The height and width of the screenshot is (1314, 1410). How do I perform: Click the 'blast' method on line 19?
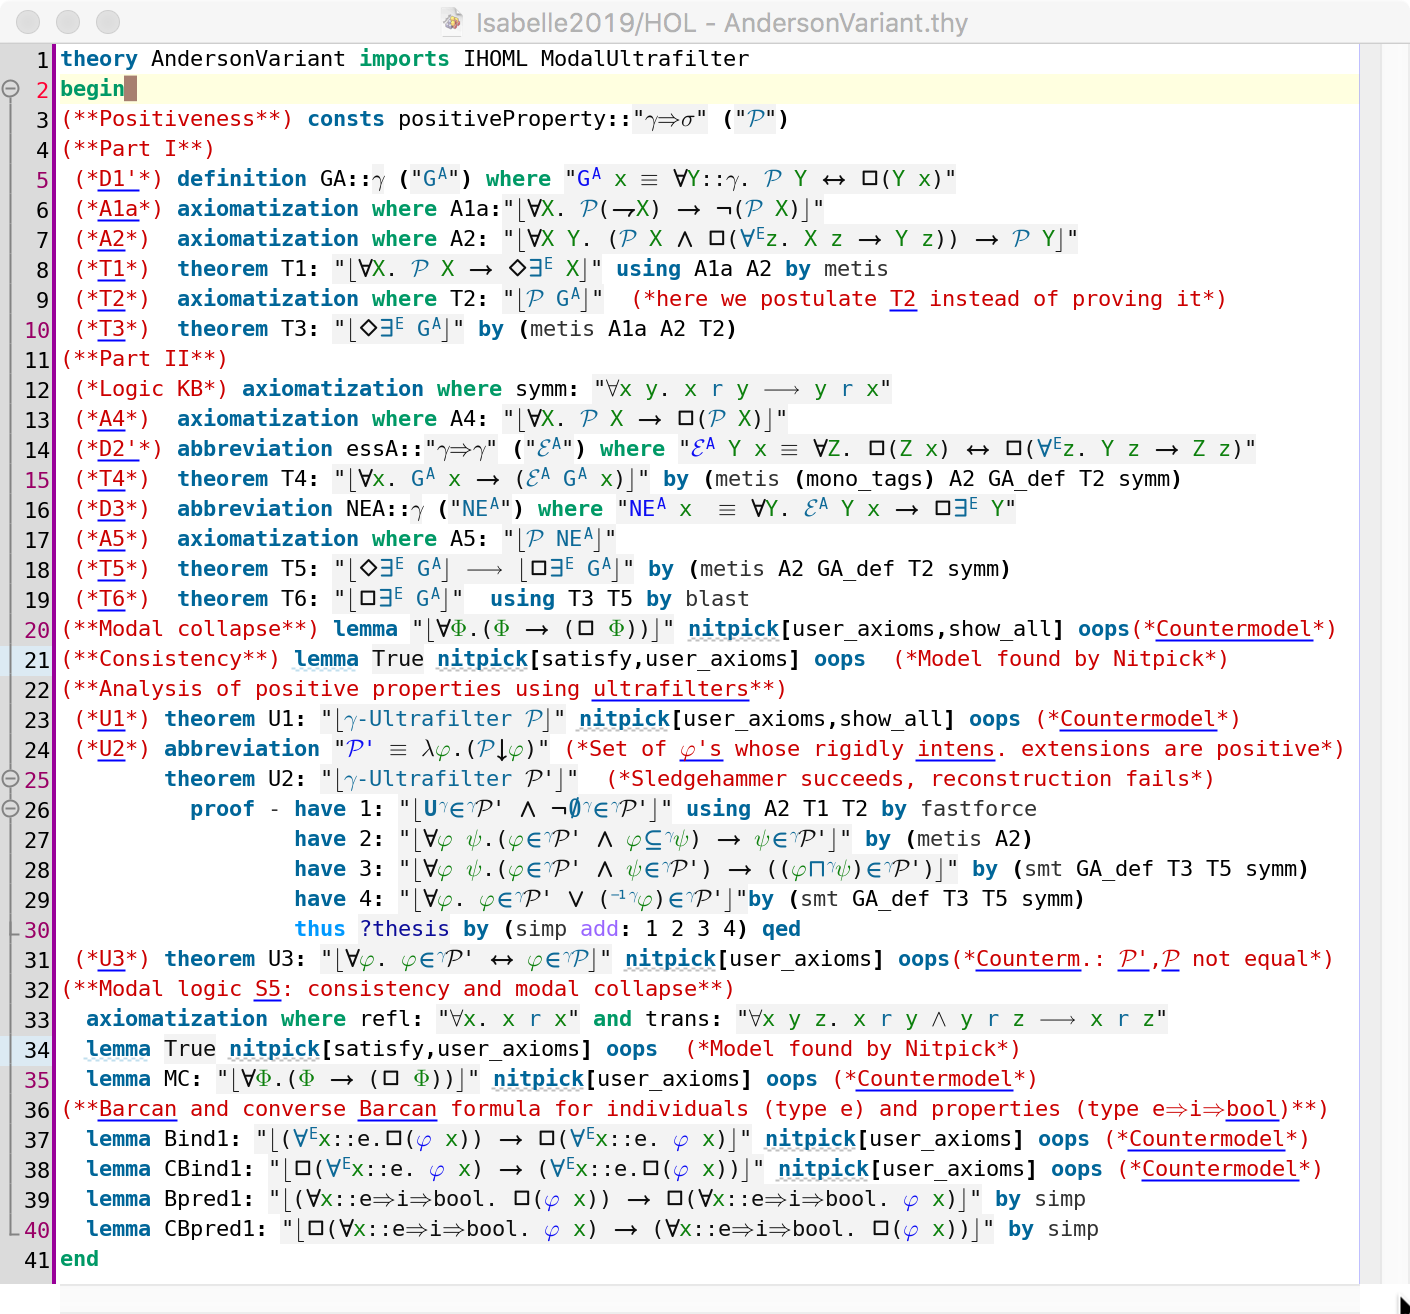click(x=717, y=599)
